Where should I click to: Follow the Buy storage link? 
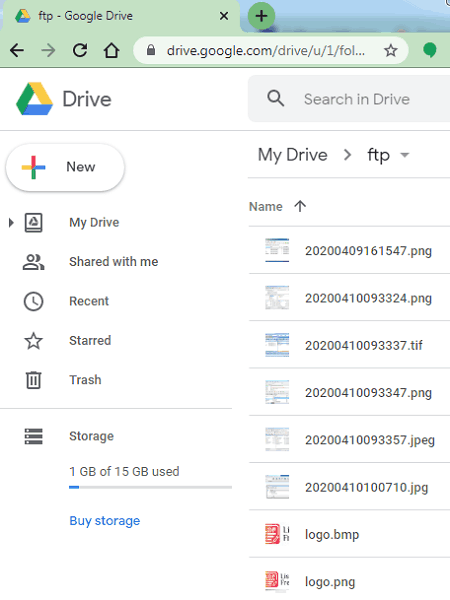pos(104,521)
